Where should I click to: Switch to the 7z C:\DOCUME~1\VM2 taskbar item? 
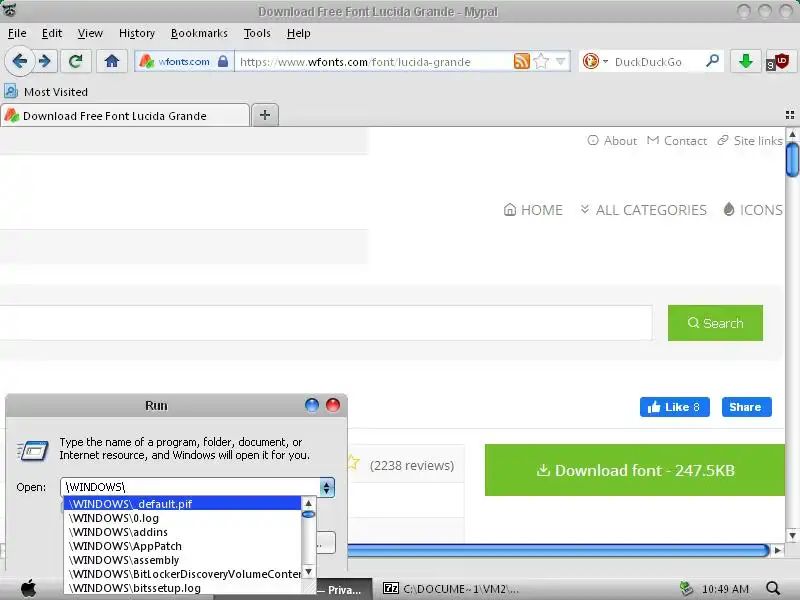coord(451,589)
